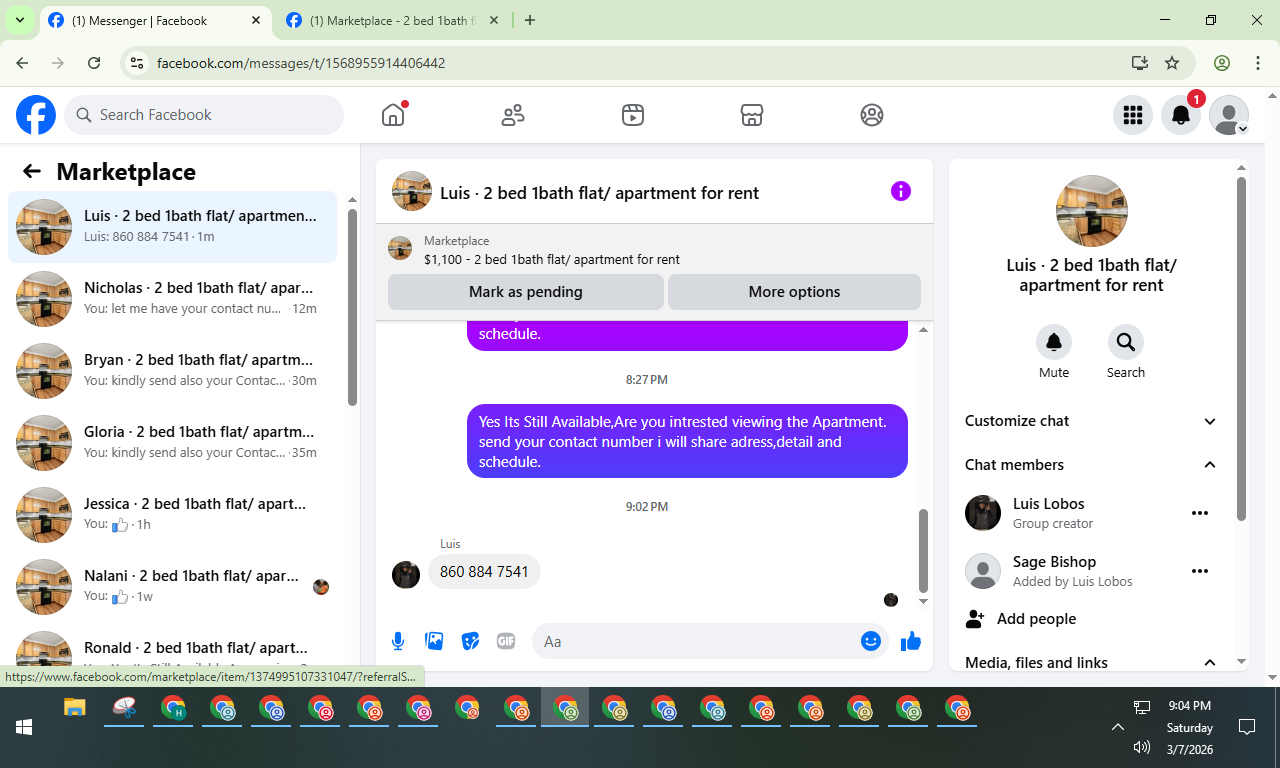Image resolution: width=1280 pixels, height=768 pixels.
Task: Switch to Marketplace 2 bed browser tab
Action: tap(394, 21)
